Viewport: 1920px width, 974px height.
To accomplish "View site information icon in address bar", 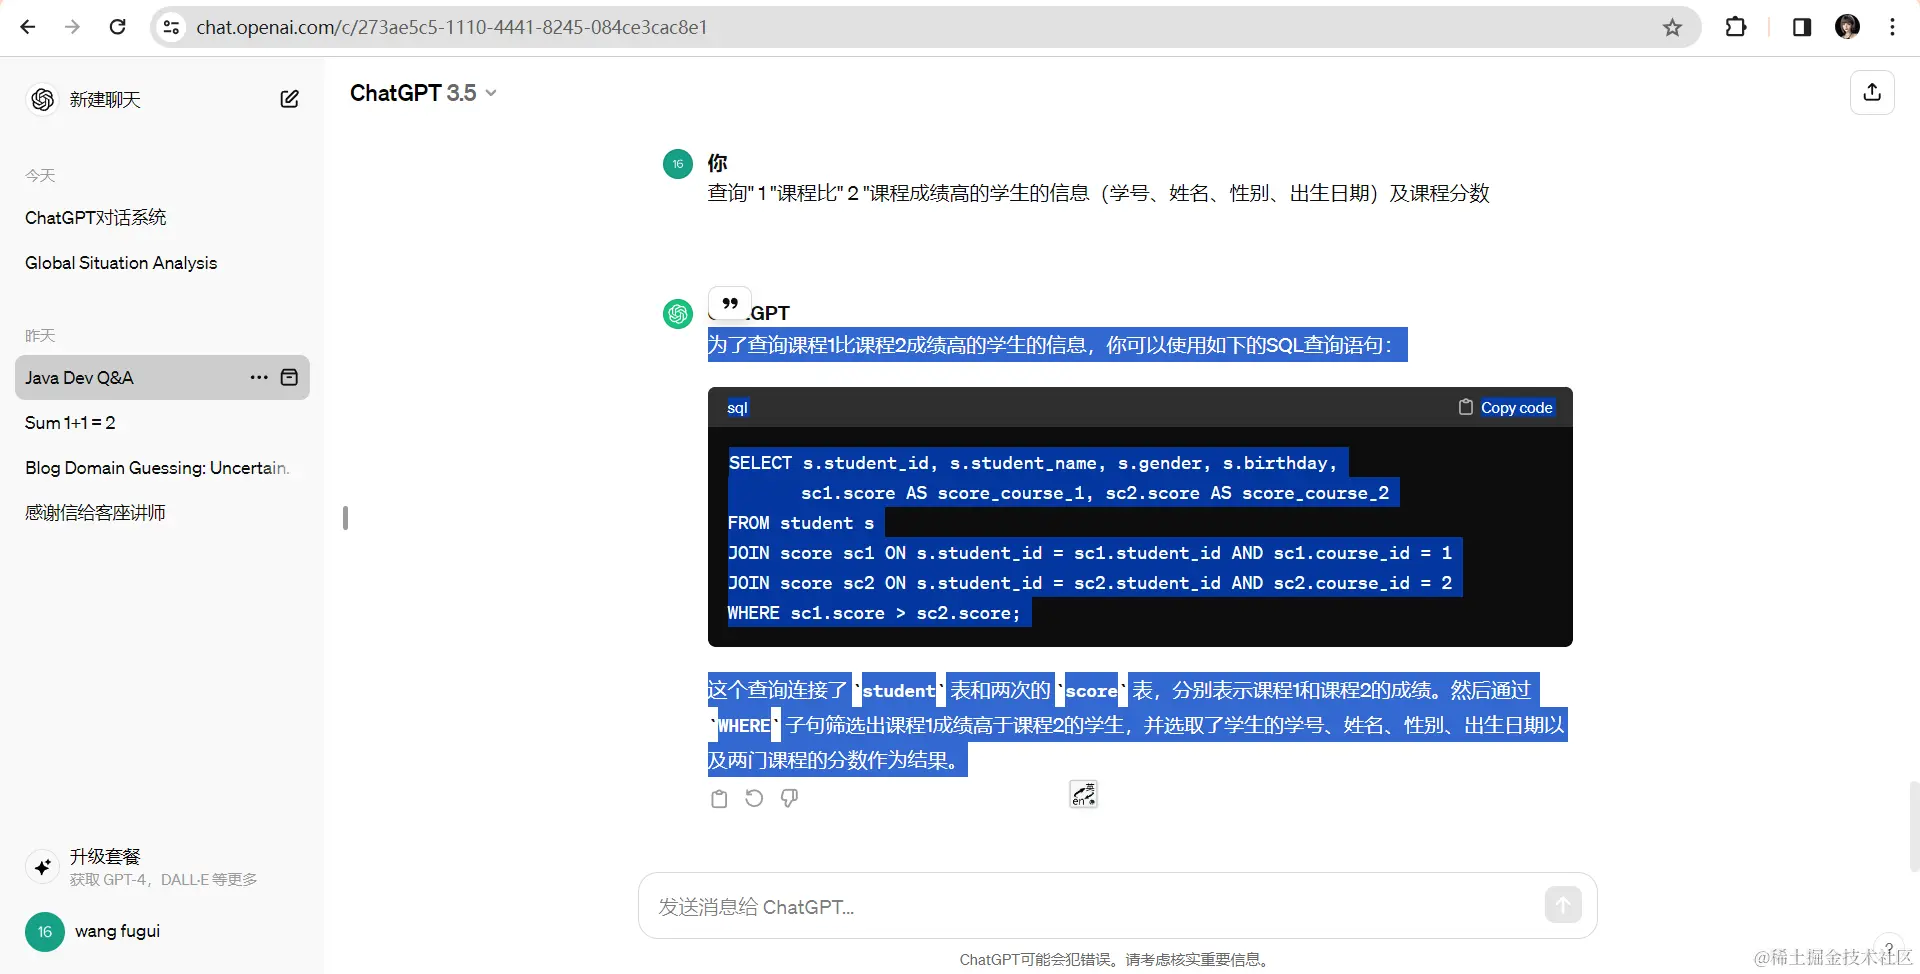I will point(172,27).
